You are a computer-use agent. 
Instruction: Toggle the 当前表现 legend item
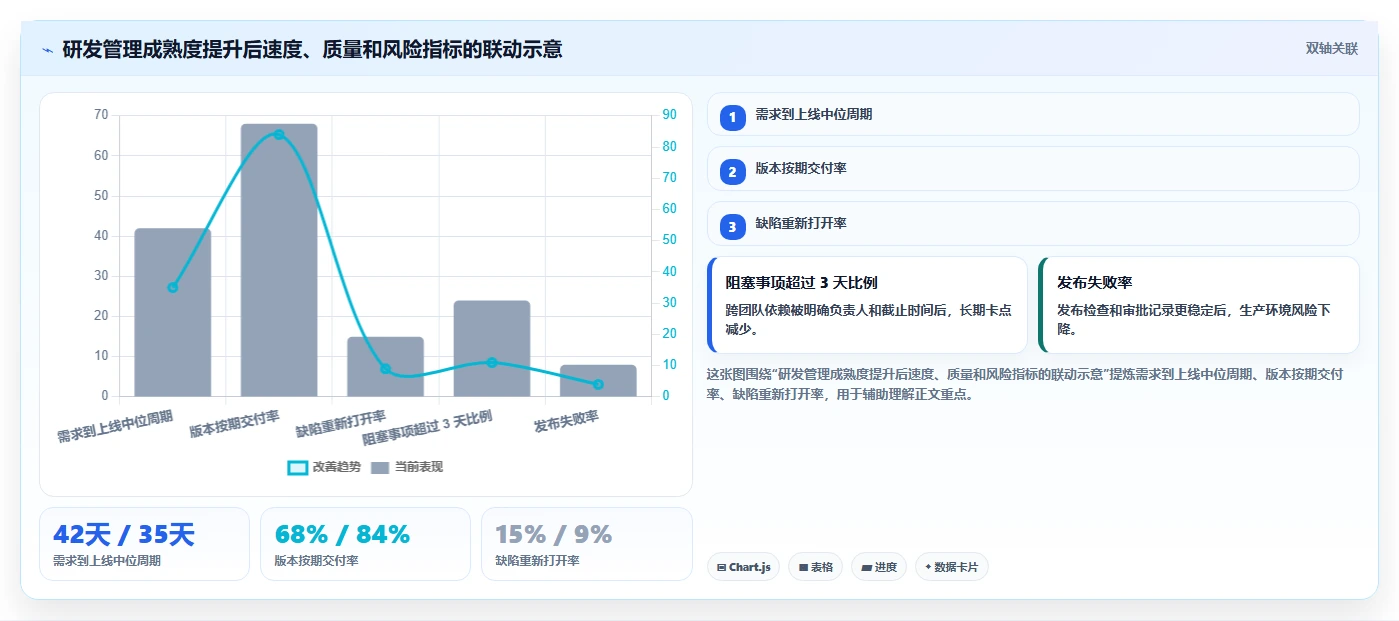[407, 467]
